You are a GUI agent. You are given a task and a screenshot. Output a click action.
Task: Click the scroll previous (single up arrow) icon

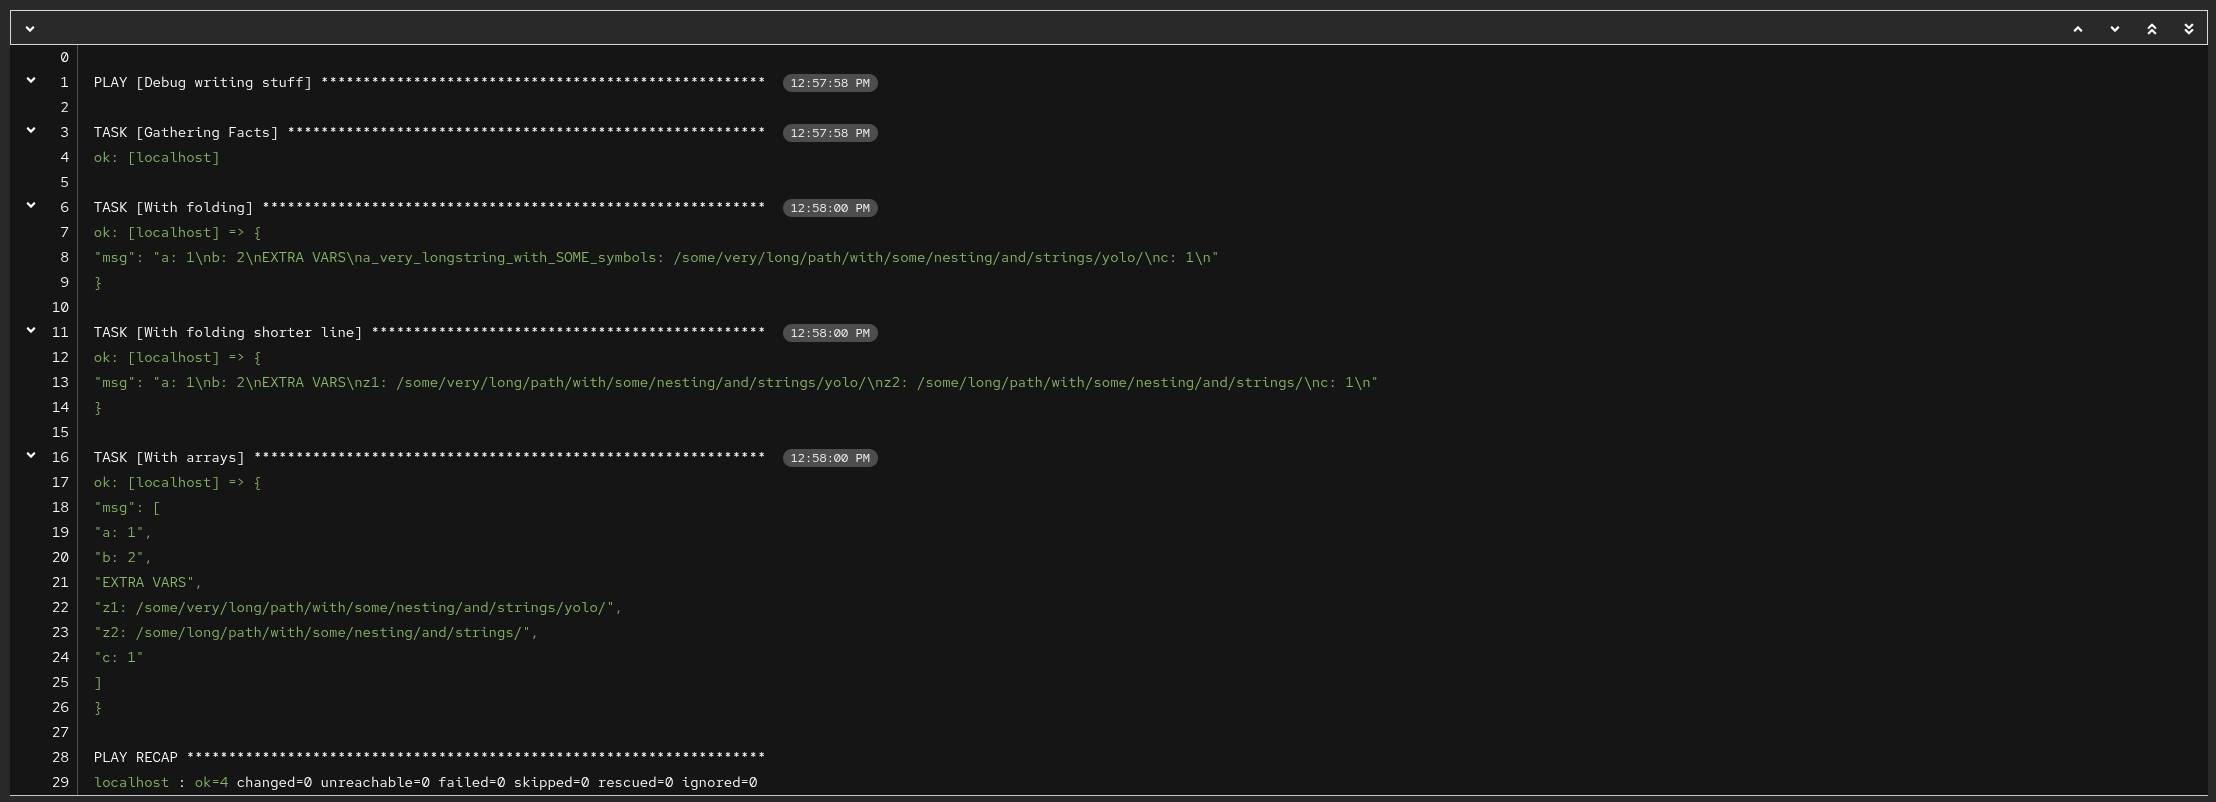pos(2078,29)
